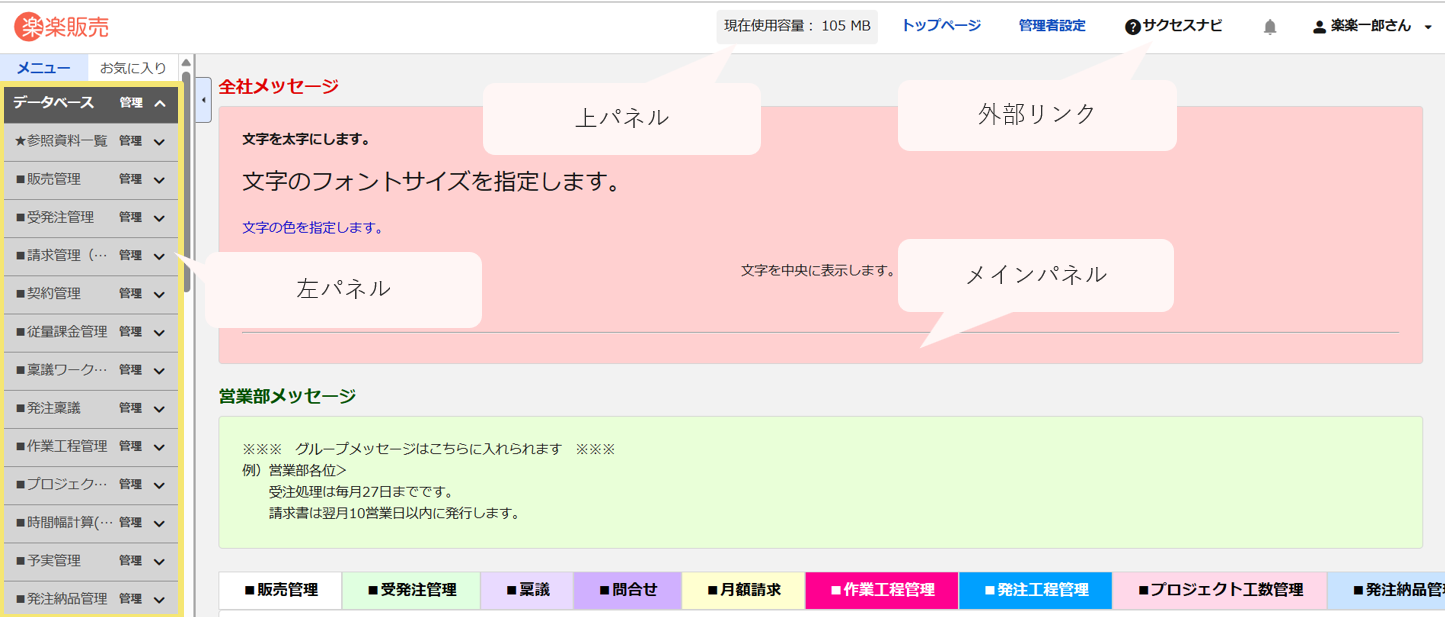Expand the ■時間幅計算 chevron
This screenshot has height=617, width=1445.
click(x=160, y=523)
